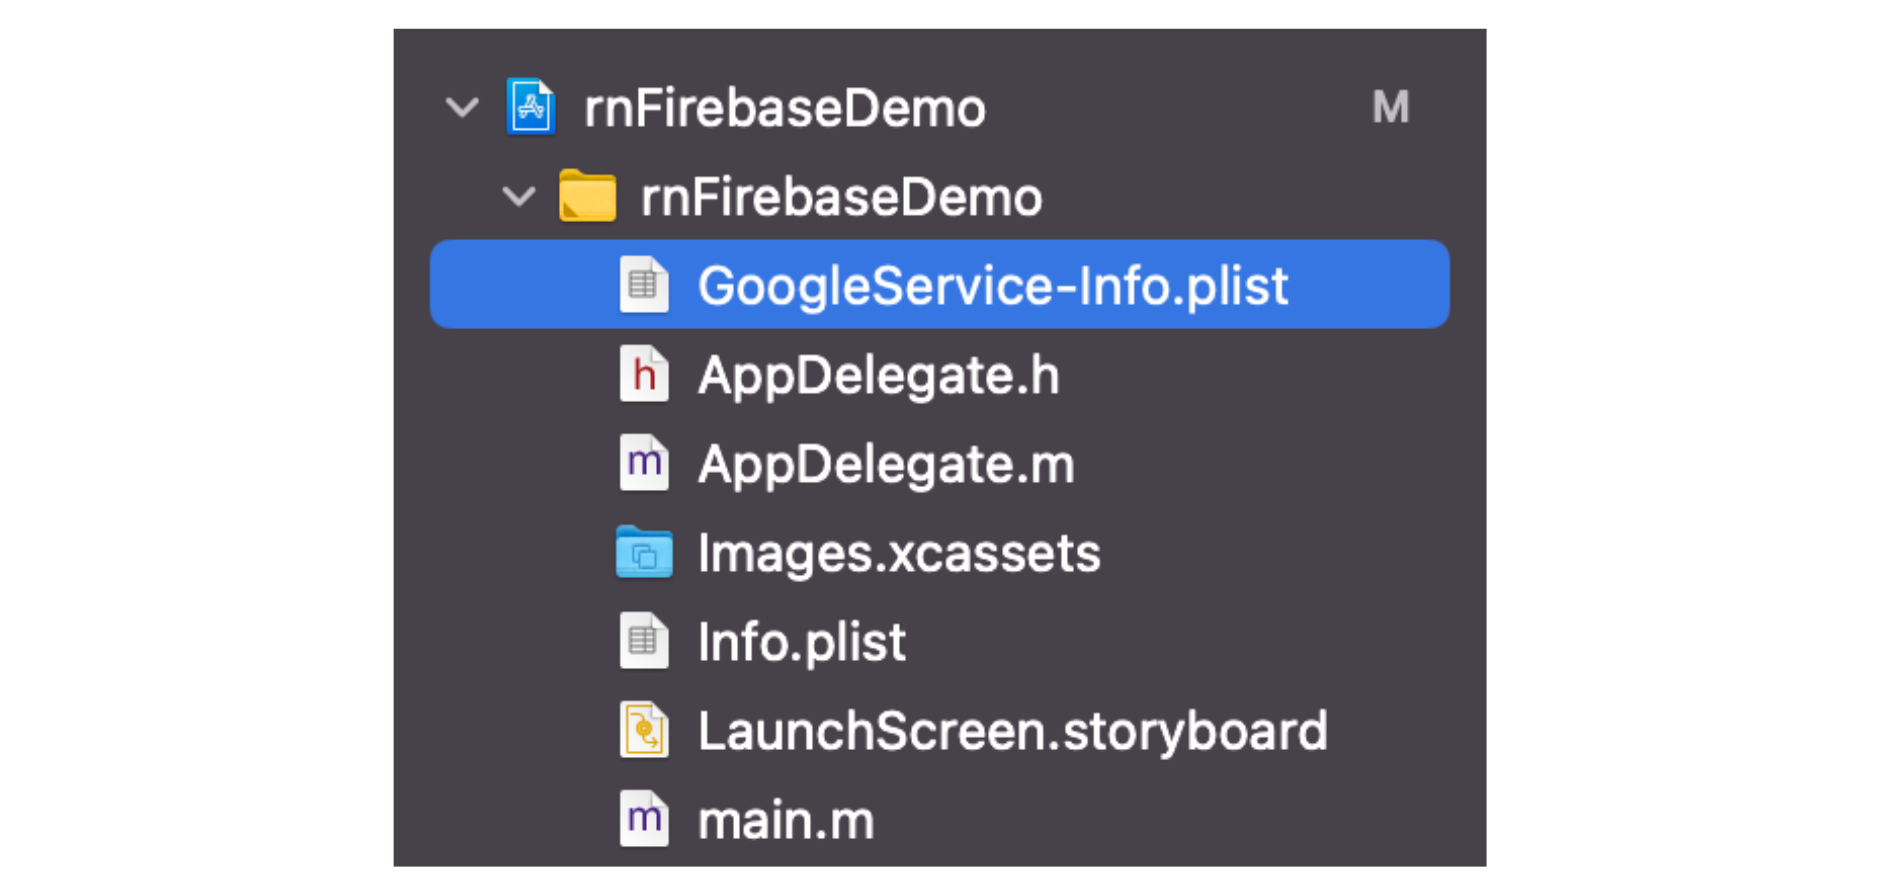Click the Xcode project blueprint icon
Image resolution: width=1880 pixels, height=891 pixels.
(531, 106)
